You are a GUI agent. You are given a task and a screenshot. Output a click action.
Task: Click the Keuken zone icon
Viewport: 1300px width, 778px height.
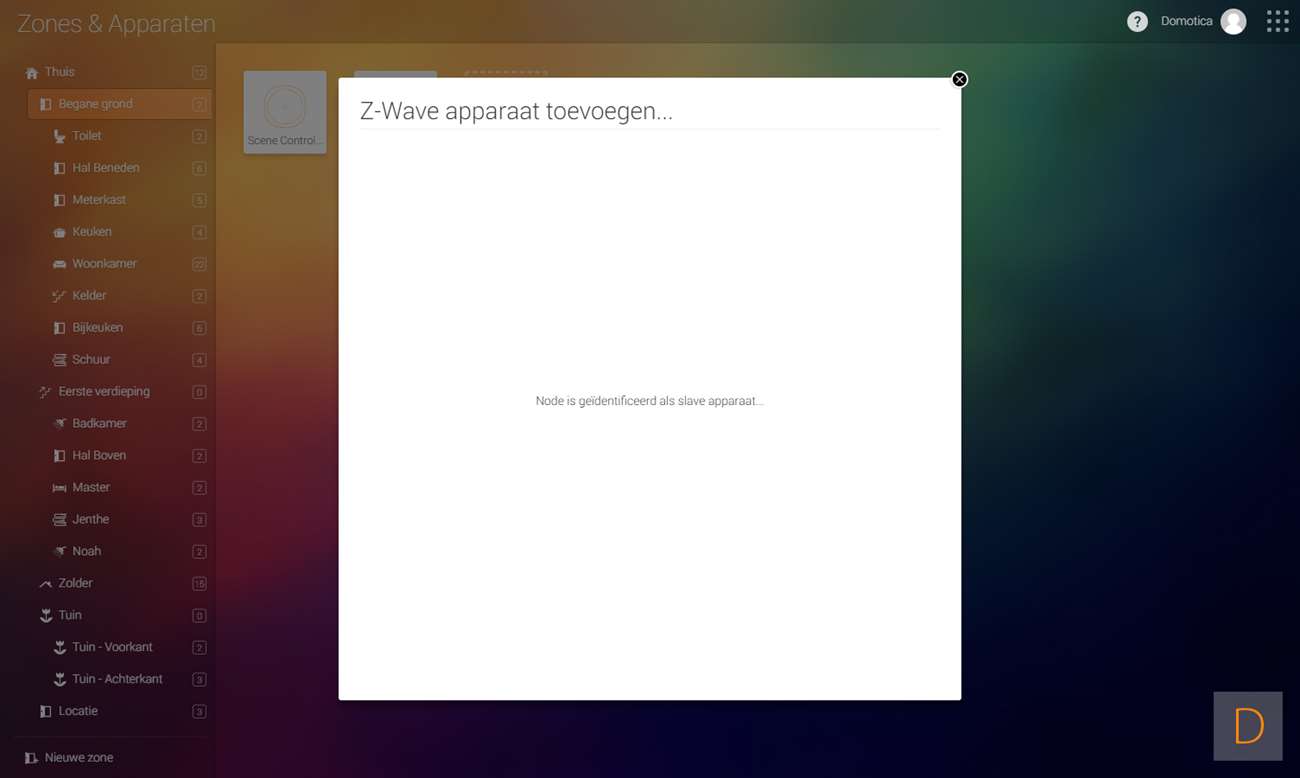pyautogui.click(x=59, y=232)
